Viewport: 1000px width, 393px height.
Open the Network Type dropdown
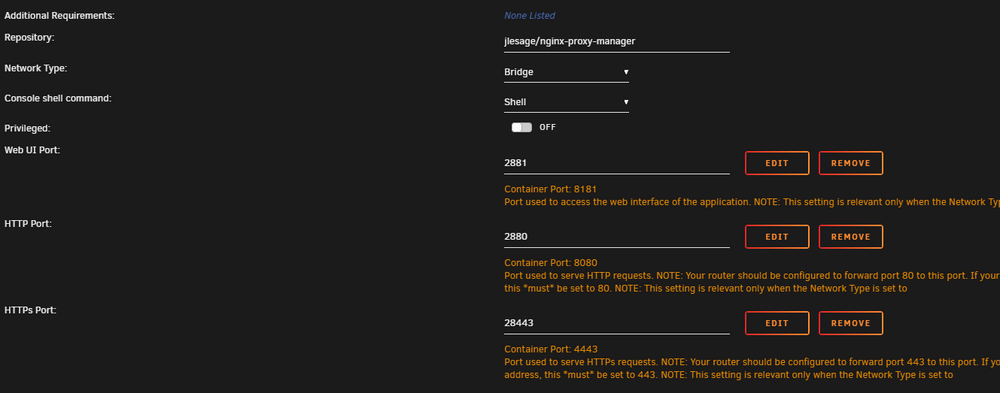pos(566,72)
